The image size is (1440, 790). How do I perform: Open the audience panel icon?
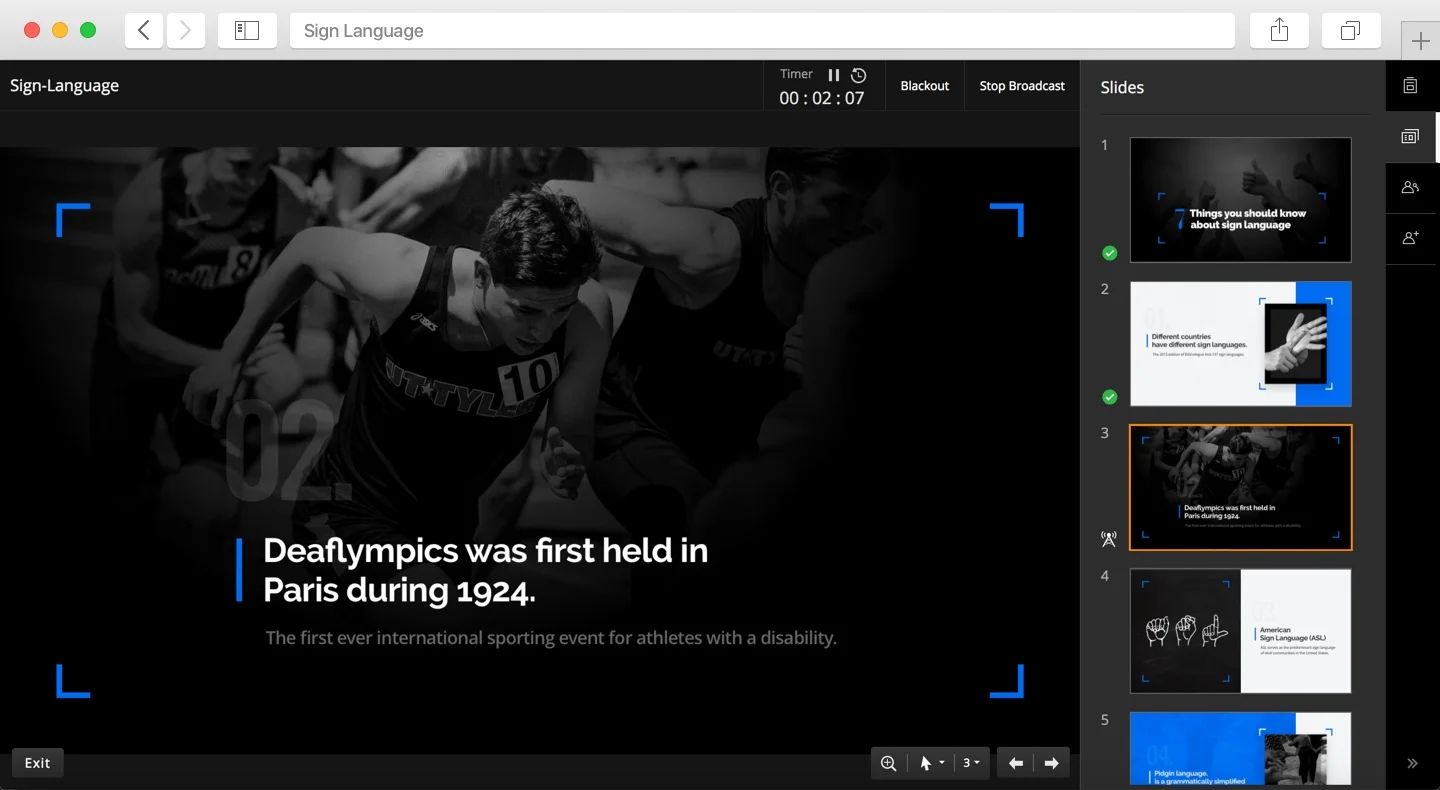pyautogui.click(x=1410, y=188)
